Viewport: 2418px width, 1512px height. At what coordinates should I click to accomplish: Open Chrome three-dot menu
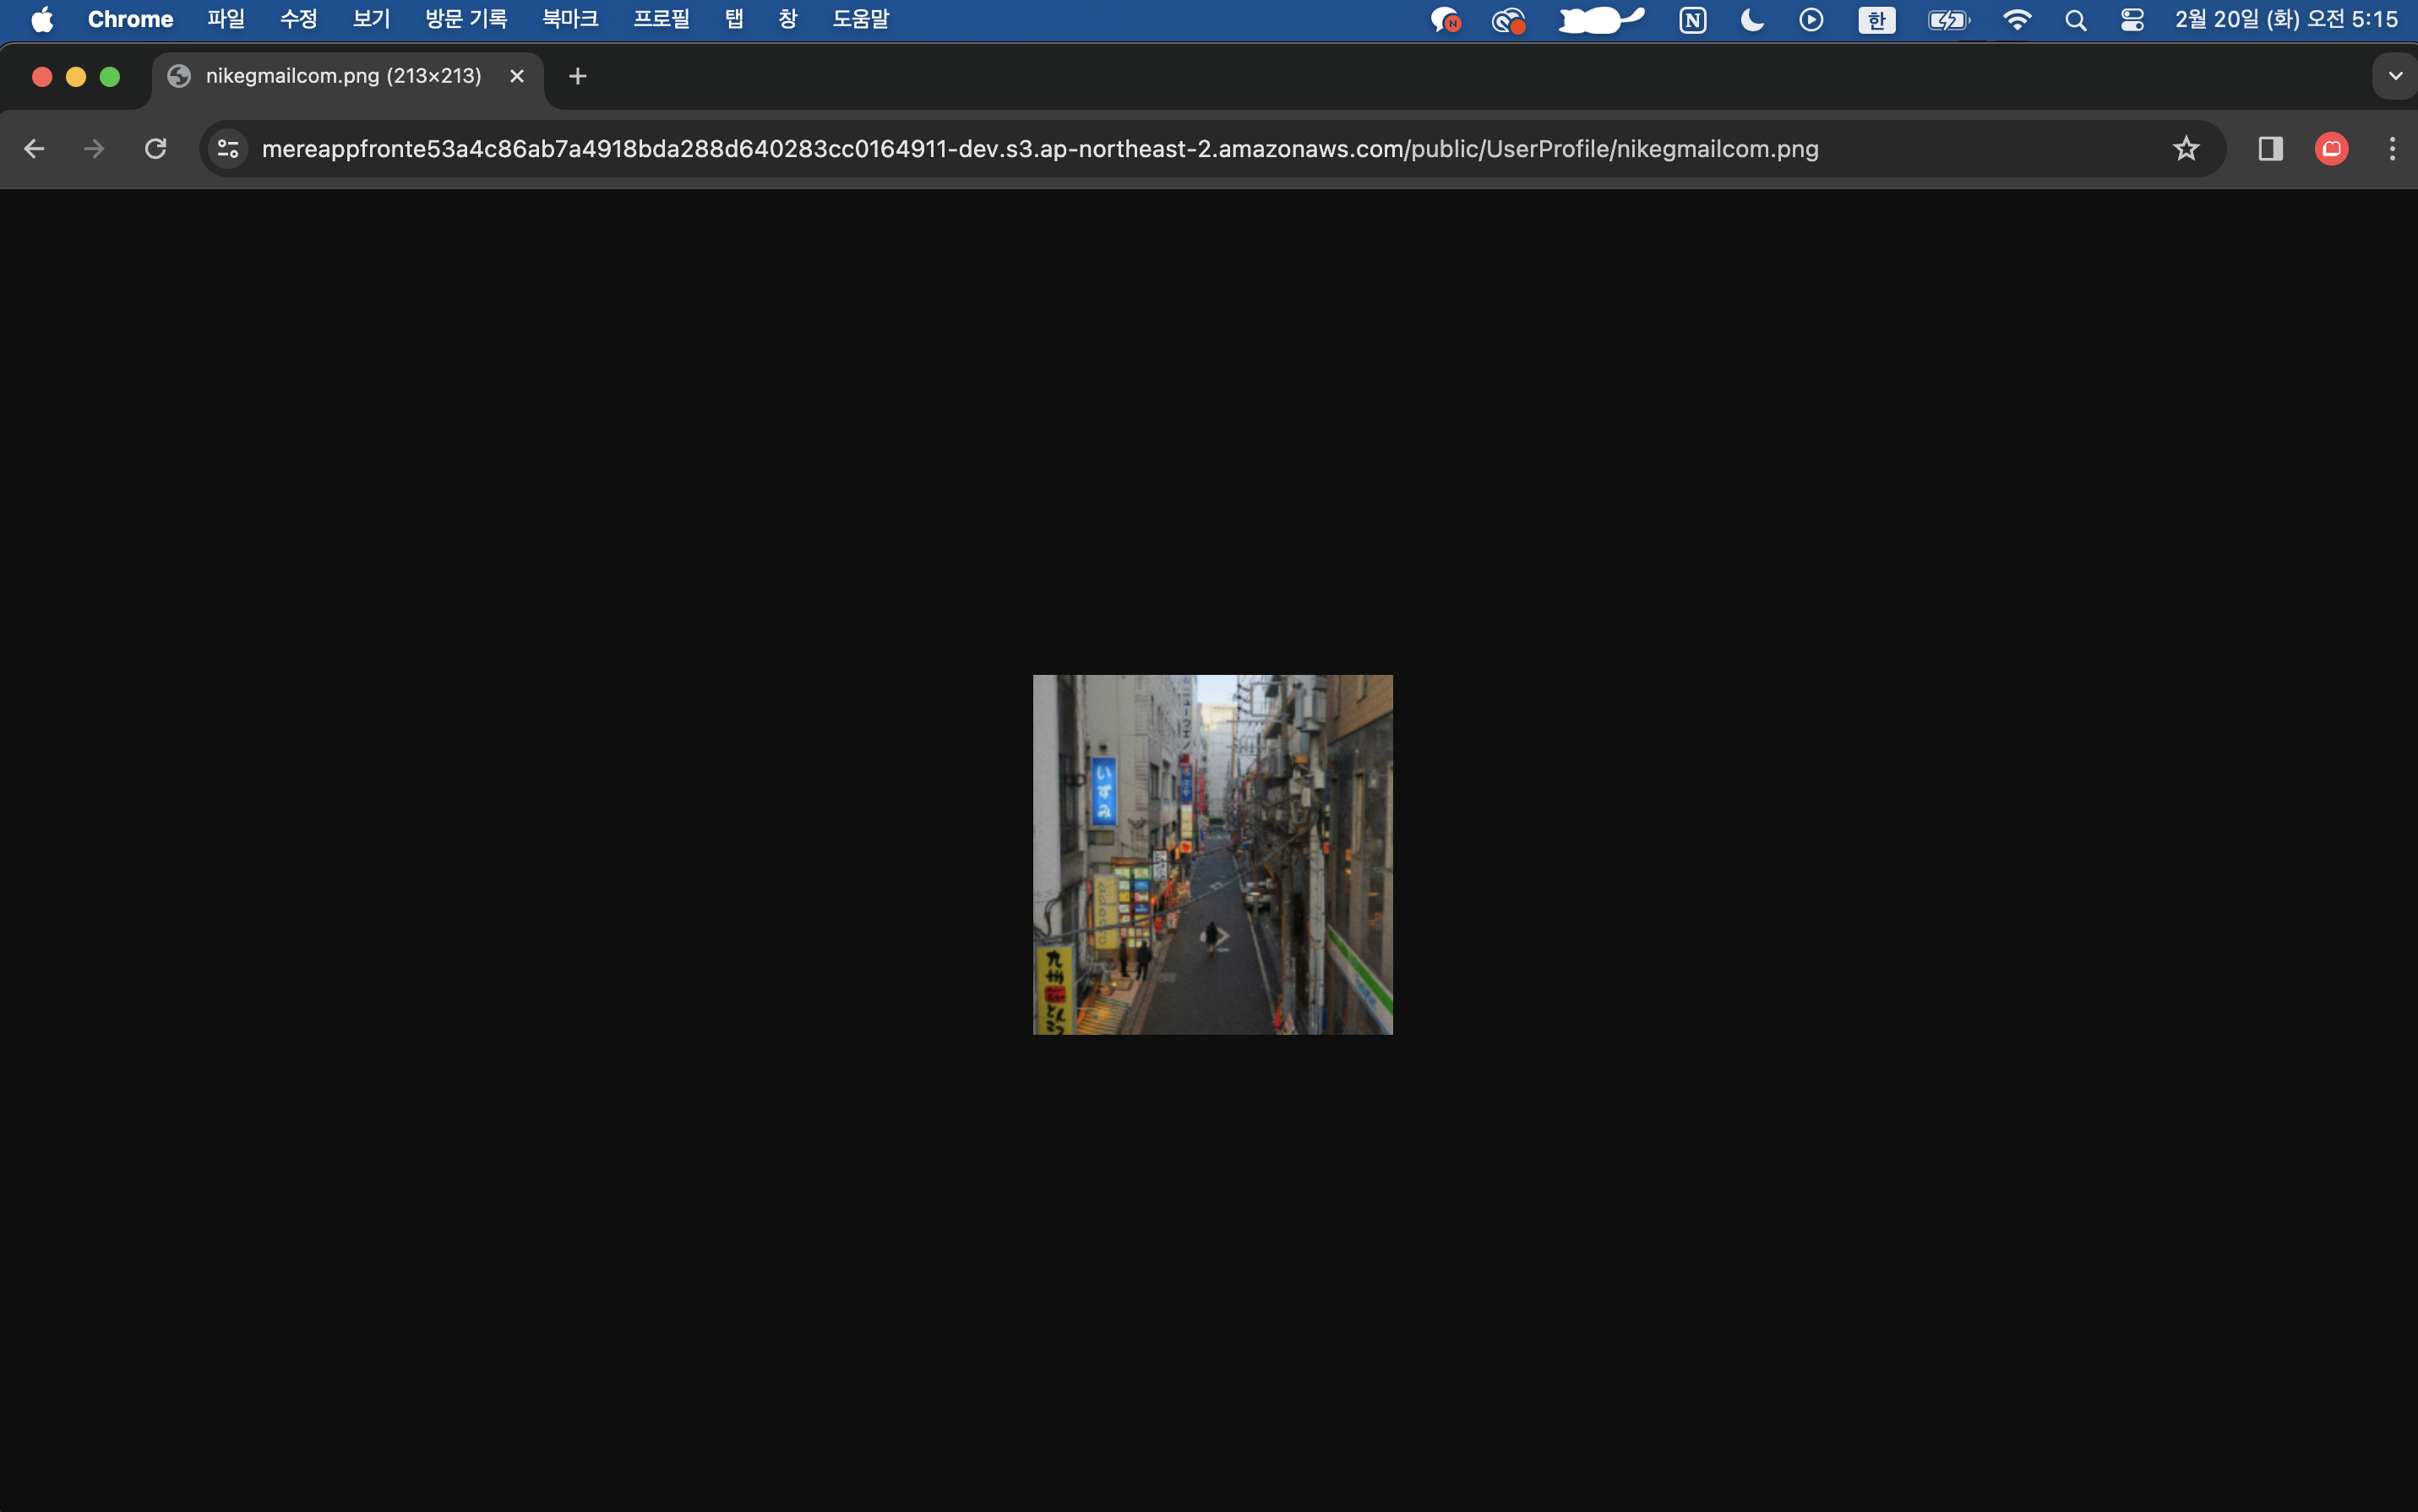pos(2392,149)
